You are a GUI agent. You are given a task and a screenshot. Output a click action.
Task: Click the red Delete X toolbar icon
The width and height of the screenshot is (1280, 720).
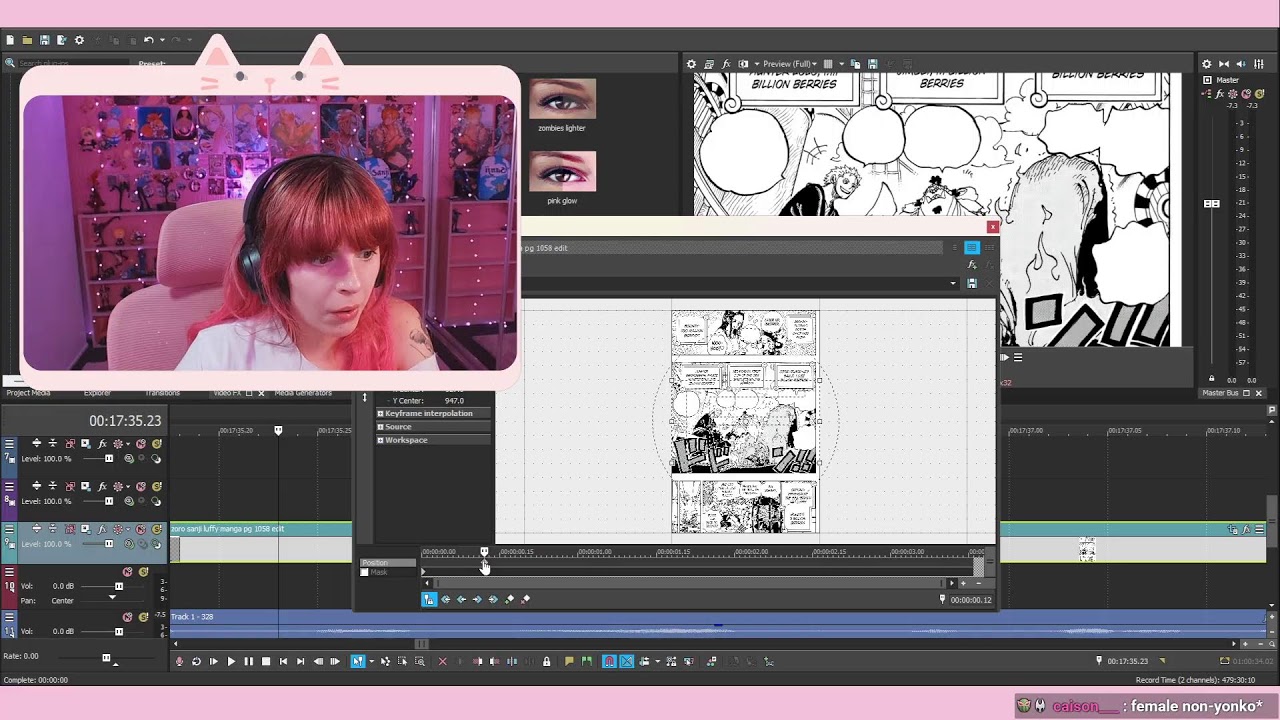coord(443,661)
